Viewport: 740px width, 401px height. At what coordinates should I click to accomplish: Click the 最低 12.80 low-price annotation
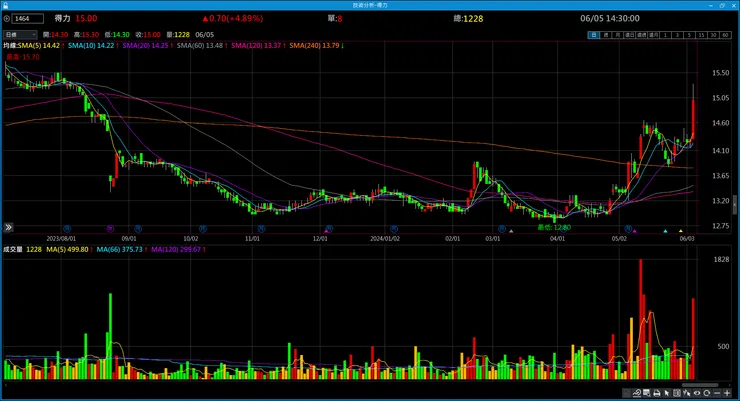[x=554, y=227]
